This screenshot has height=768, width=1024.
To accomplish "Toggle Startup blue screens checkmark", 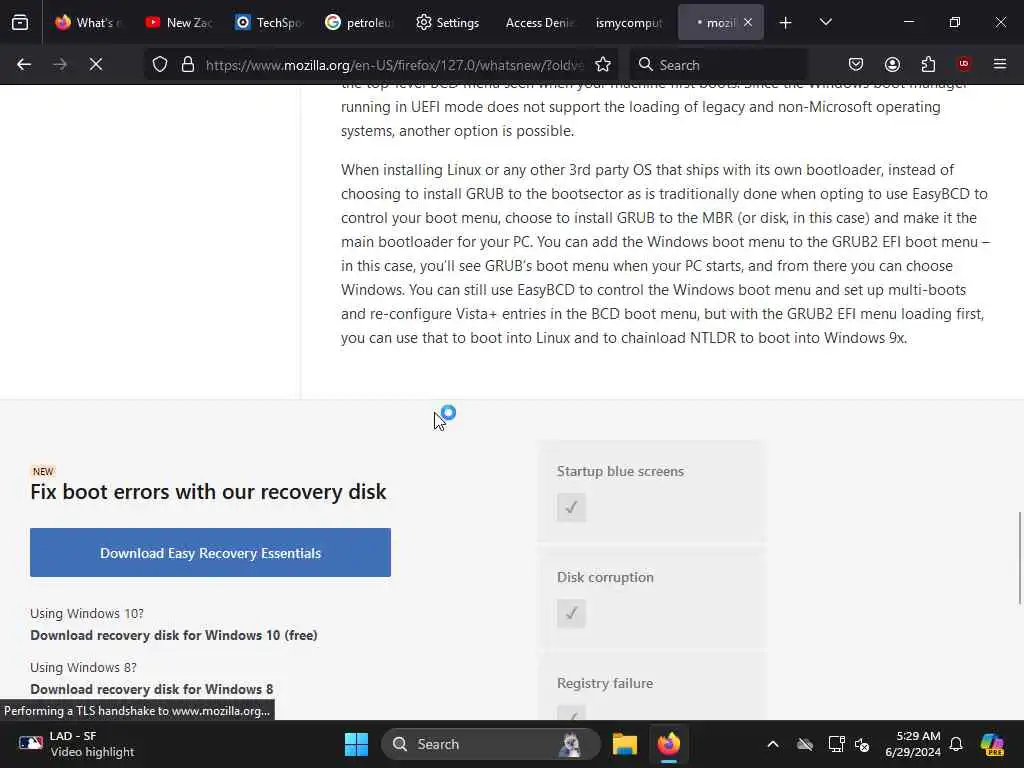I will pos(571,507).
